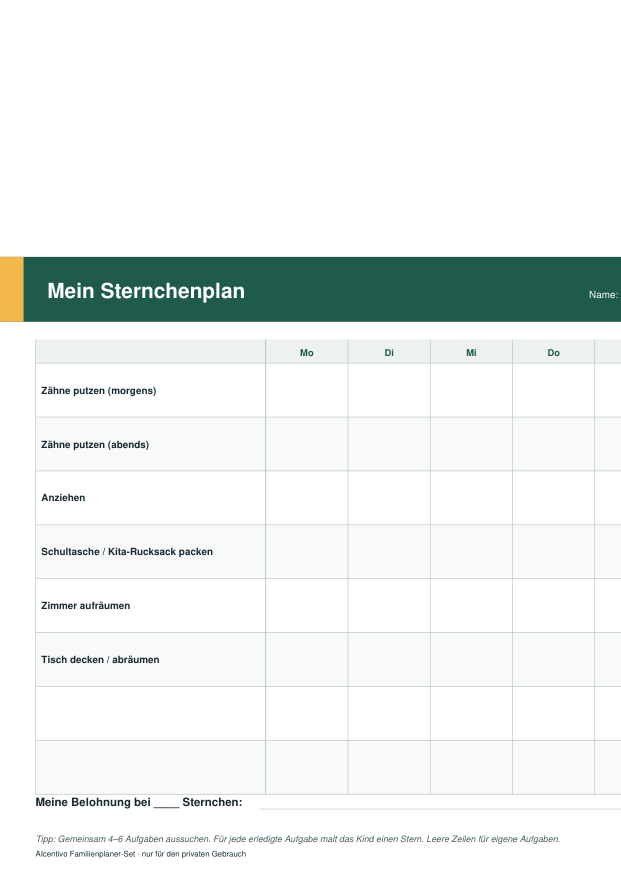Click the 'Tisch decken / abräumen' row label
Screen dimensions: 621x877
click(x=100, y=659)
